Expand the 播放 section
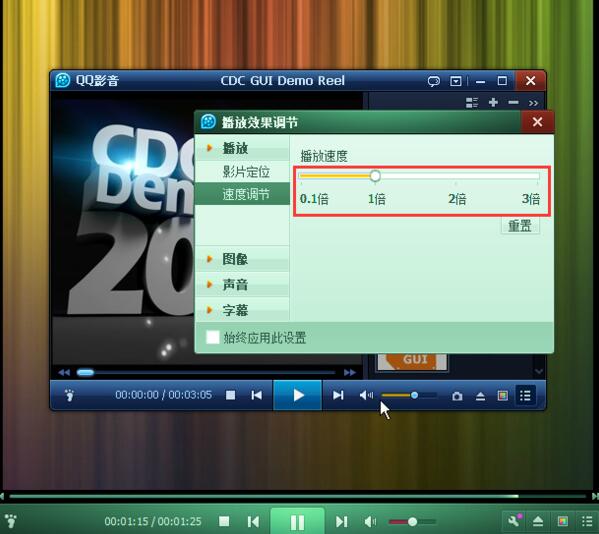 click(242, 148)
